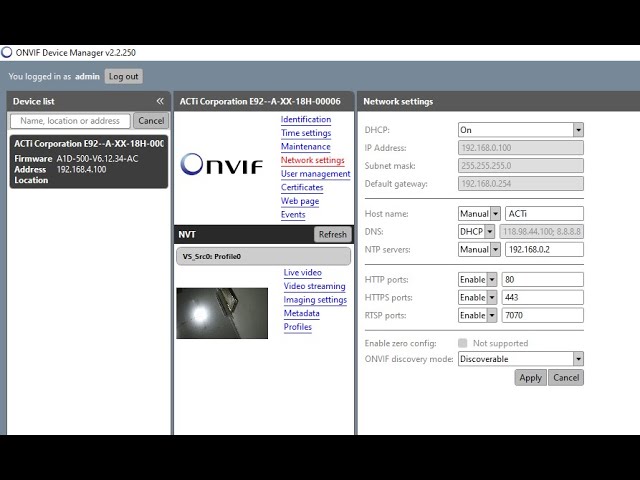Viewport: 640px width, 480px height.
Task: Click the Default gateway 192.168.0.254 field
Action: (x=520, y=184)
